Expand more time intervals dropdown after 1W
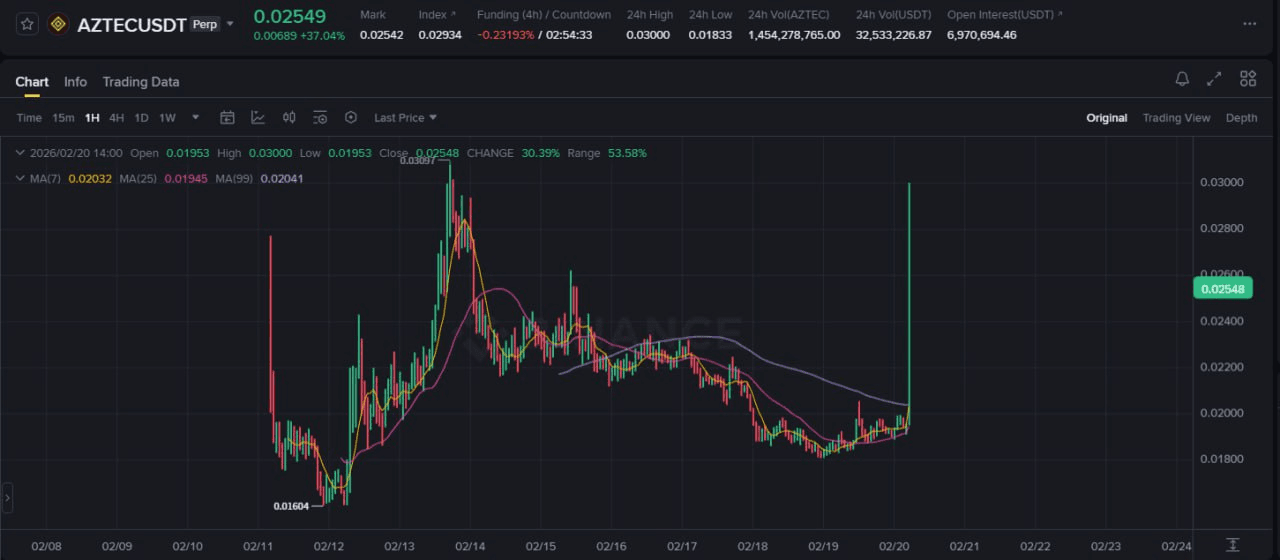1280x560 pixels. click(195, 118)
